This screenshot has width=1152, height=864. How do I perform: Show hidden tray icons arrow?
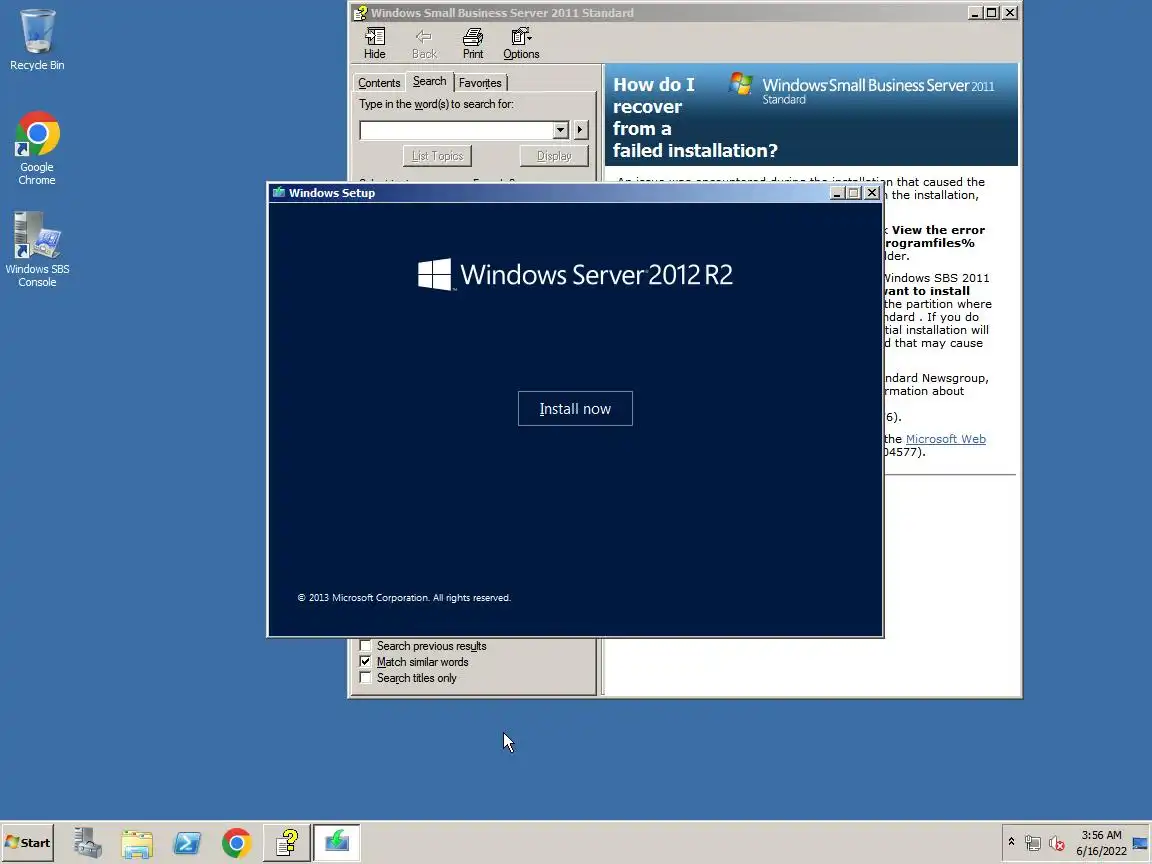pyautogui.click(x=1011, y=842)
